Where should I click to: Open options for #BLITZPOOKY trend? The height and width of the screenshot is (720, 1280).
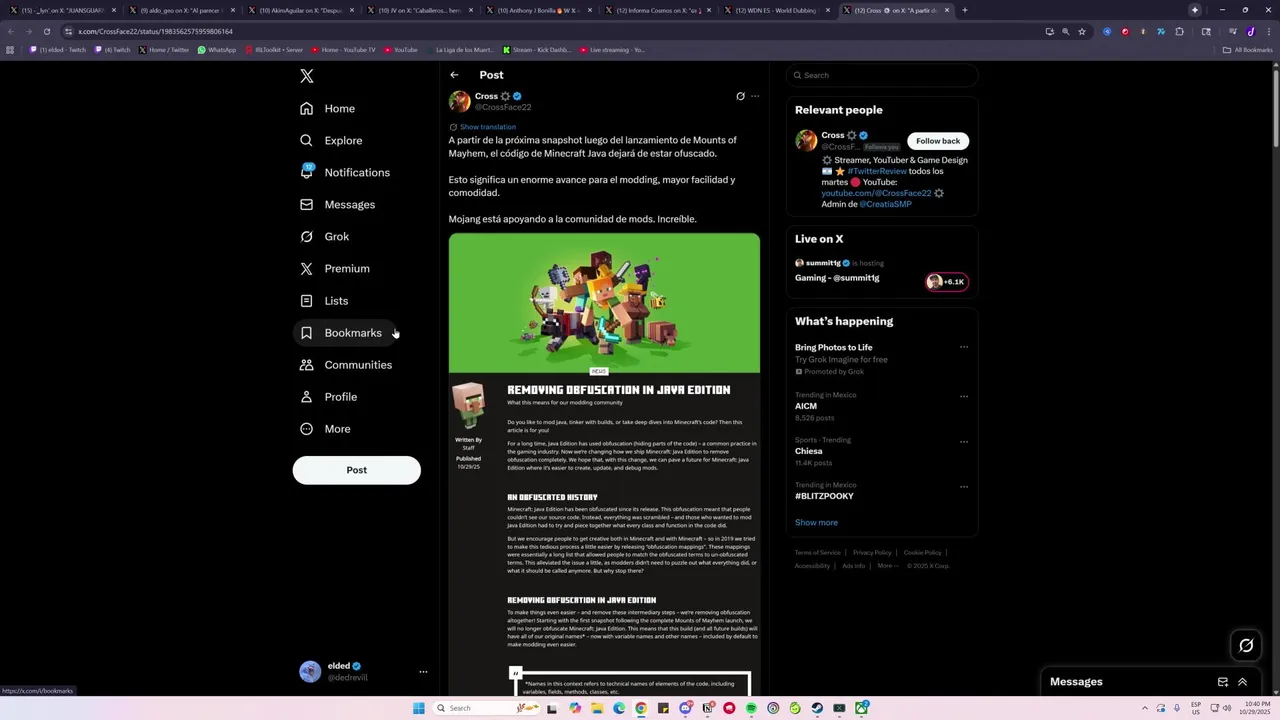(964, 487)
